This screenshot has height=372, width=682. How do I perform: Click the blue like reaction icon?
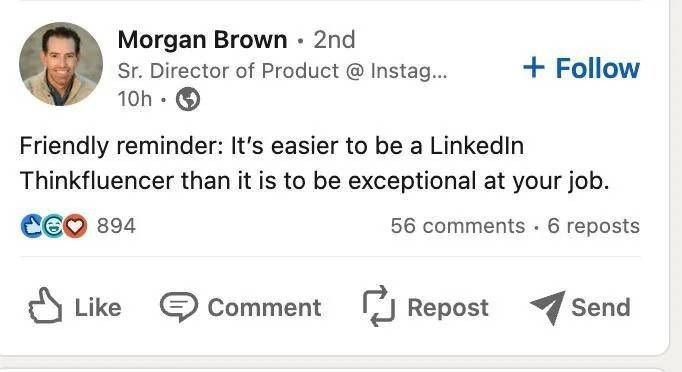[x=31, y=226]
